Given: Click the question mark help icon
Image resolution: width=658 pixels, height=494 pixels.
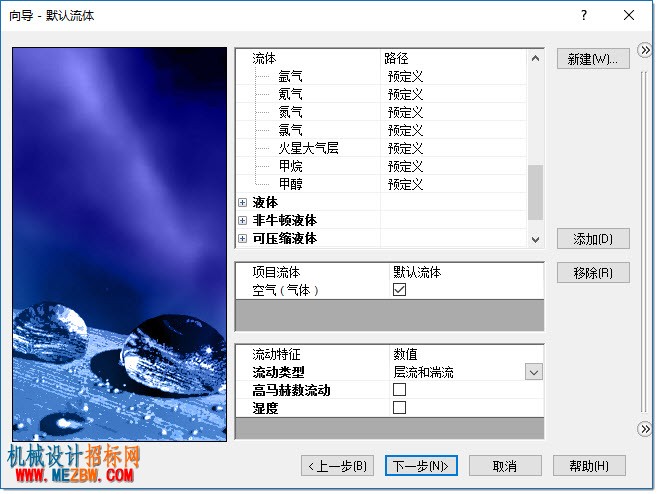Looking at the screenshot, I should click(x=584, y=16).
